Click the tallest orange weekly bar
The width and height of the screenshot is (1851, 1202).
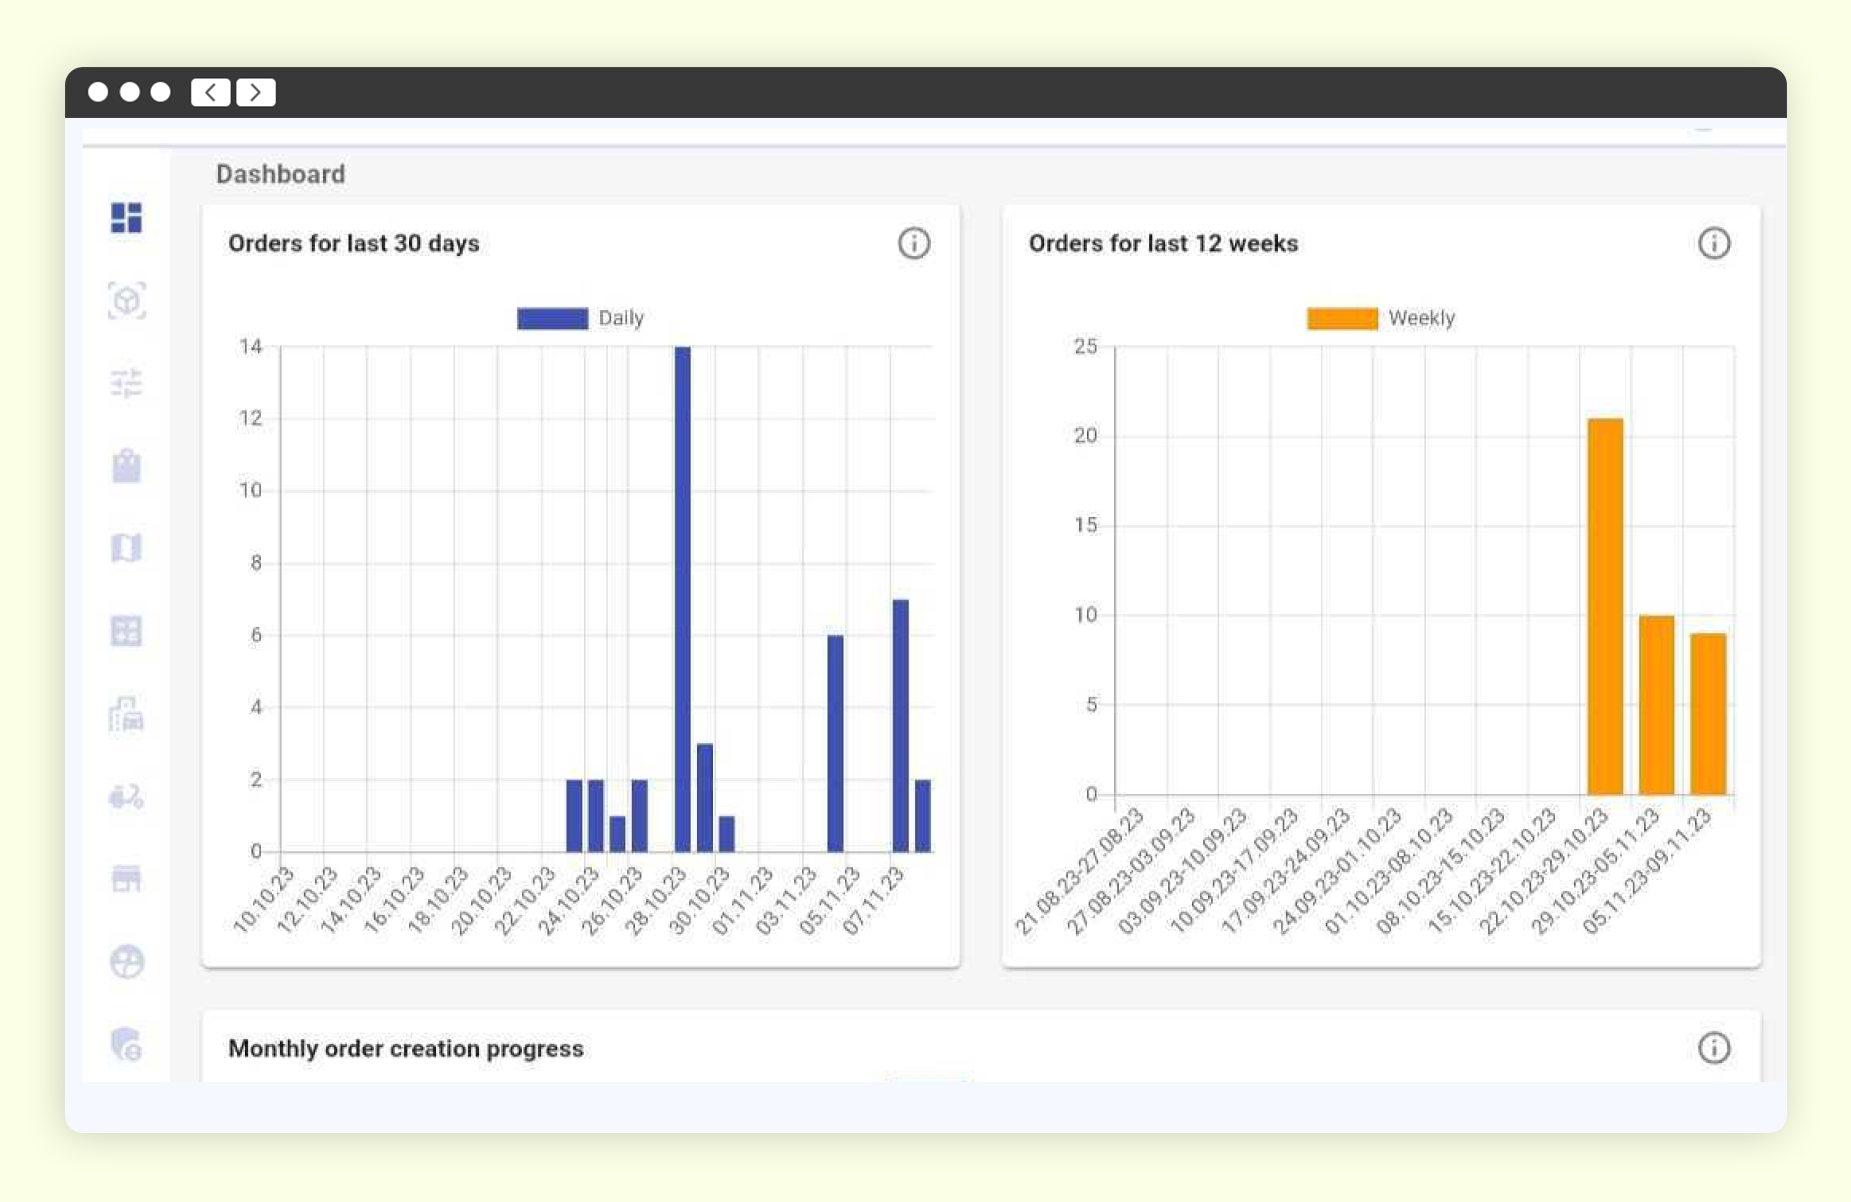[1605, 606]
